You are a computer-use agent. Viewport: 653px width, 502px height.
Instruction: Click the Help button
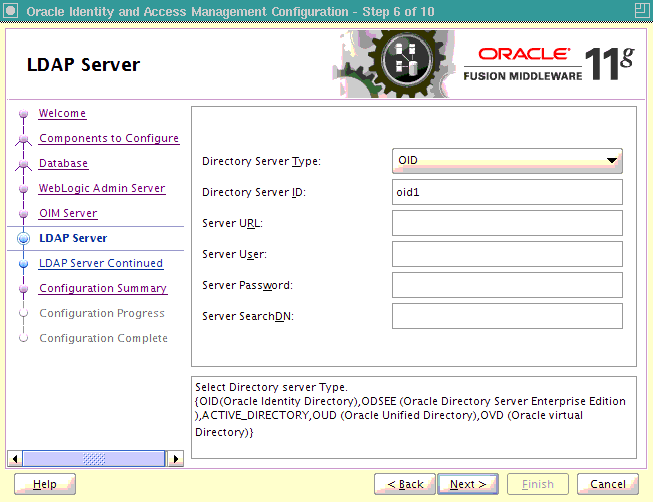click(x=45, y=484)
